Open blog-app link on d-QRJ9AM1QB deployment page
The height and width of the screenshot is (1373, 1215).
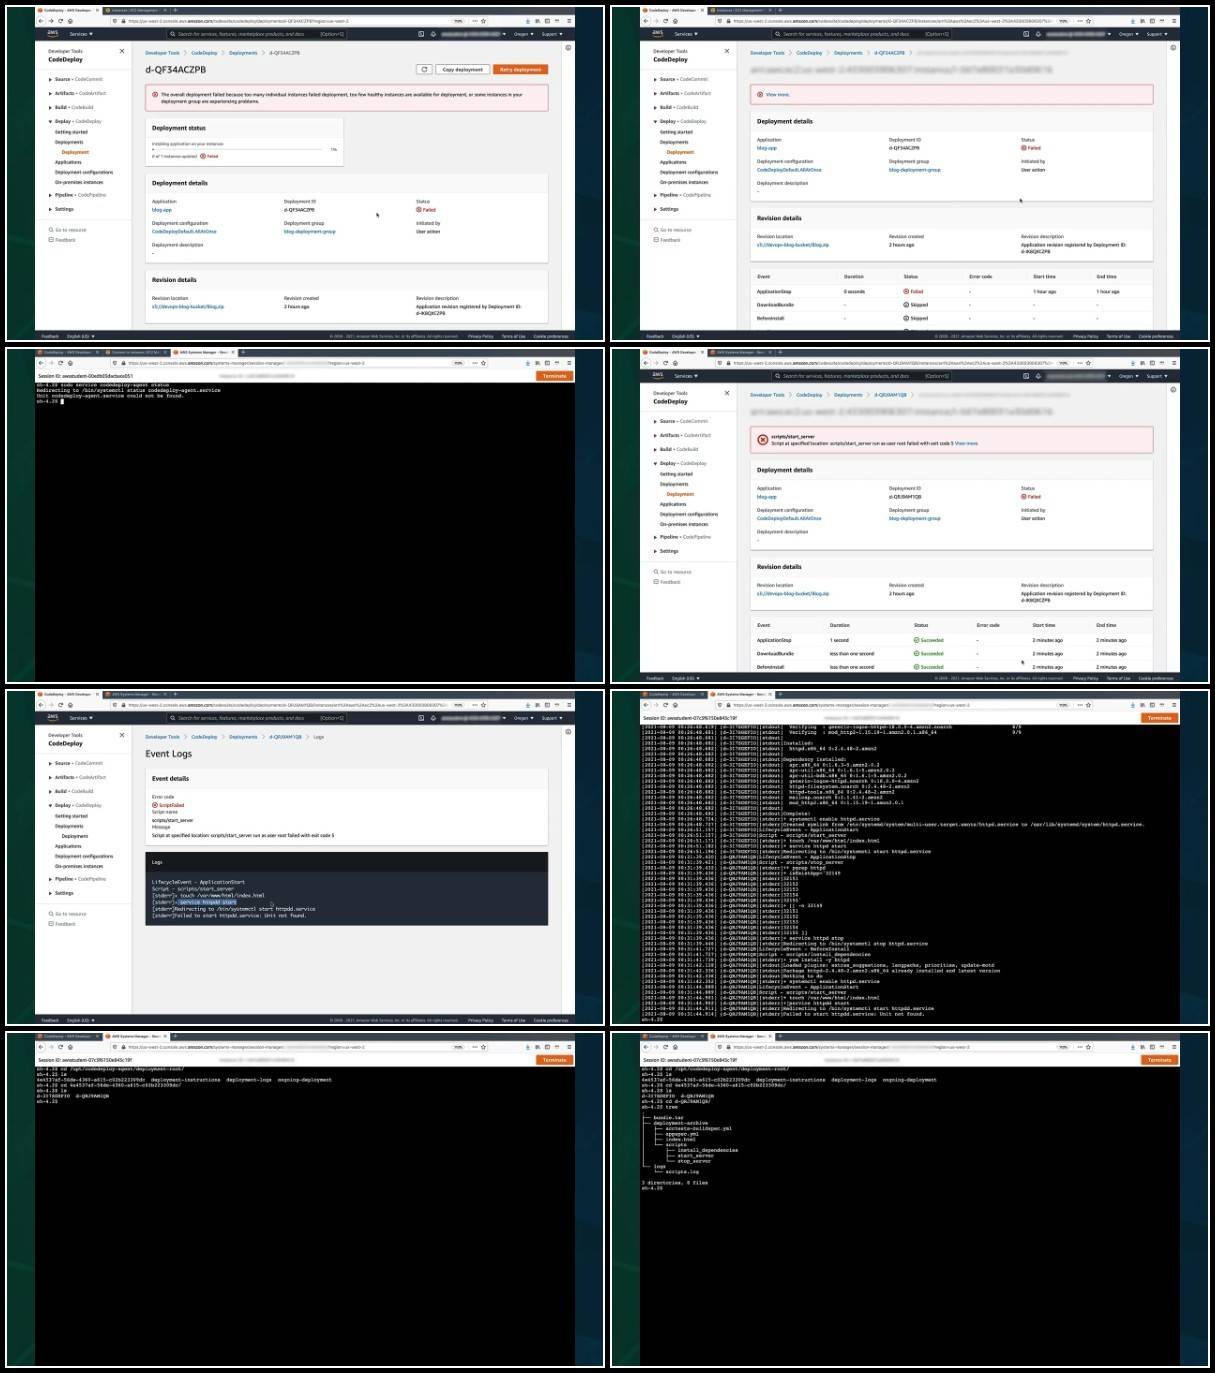point(767,497)
